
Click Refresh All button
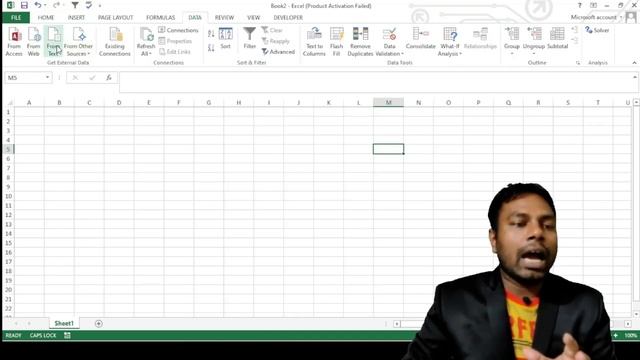(x=146, y=42)
